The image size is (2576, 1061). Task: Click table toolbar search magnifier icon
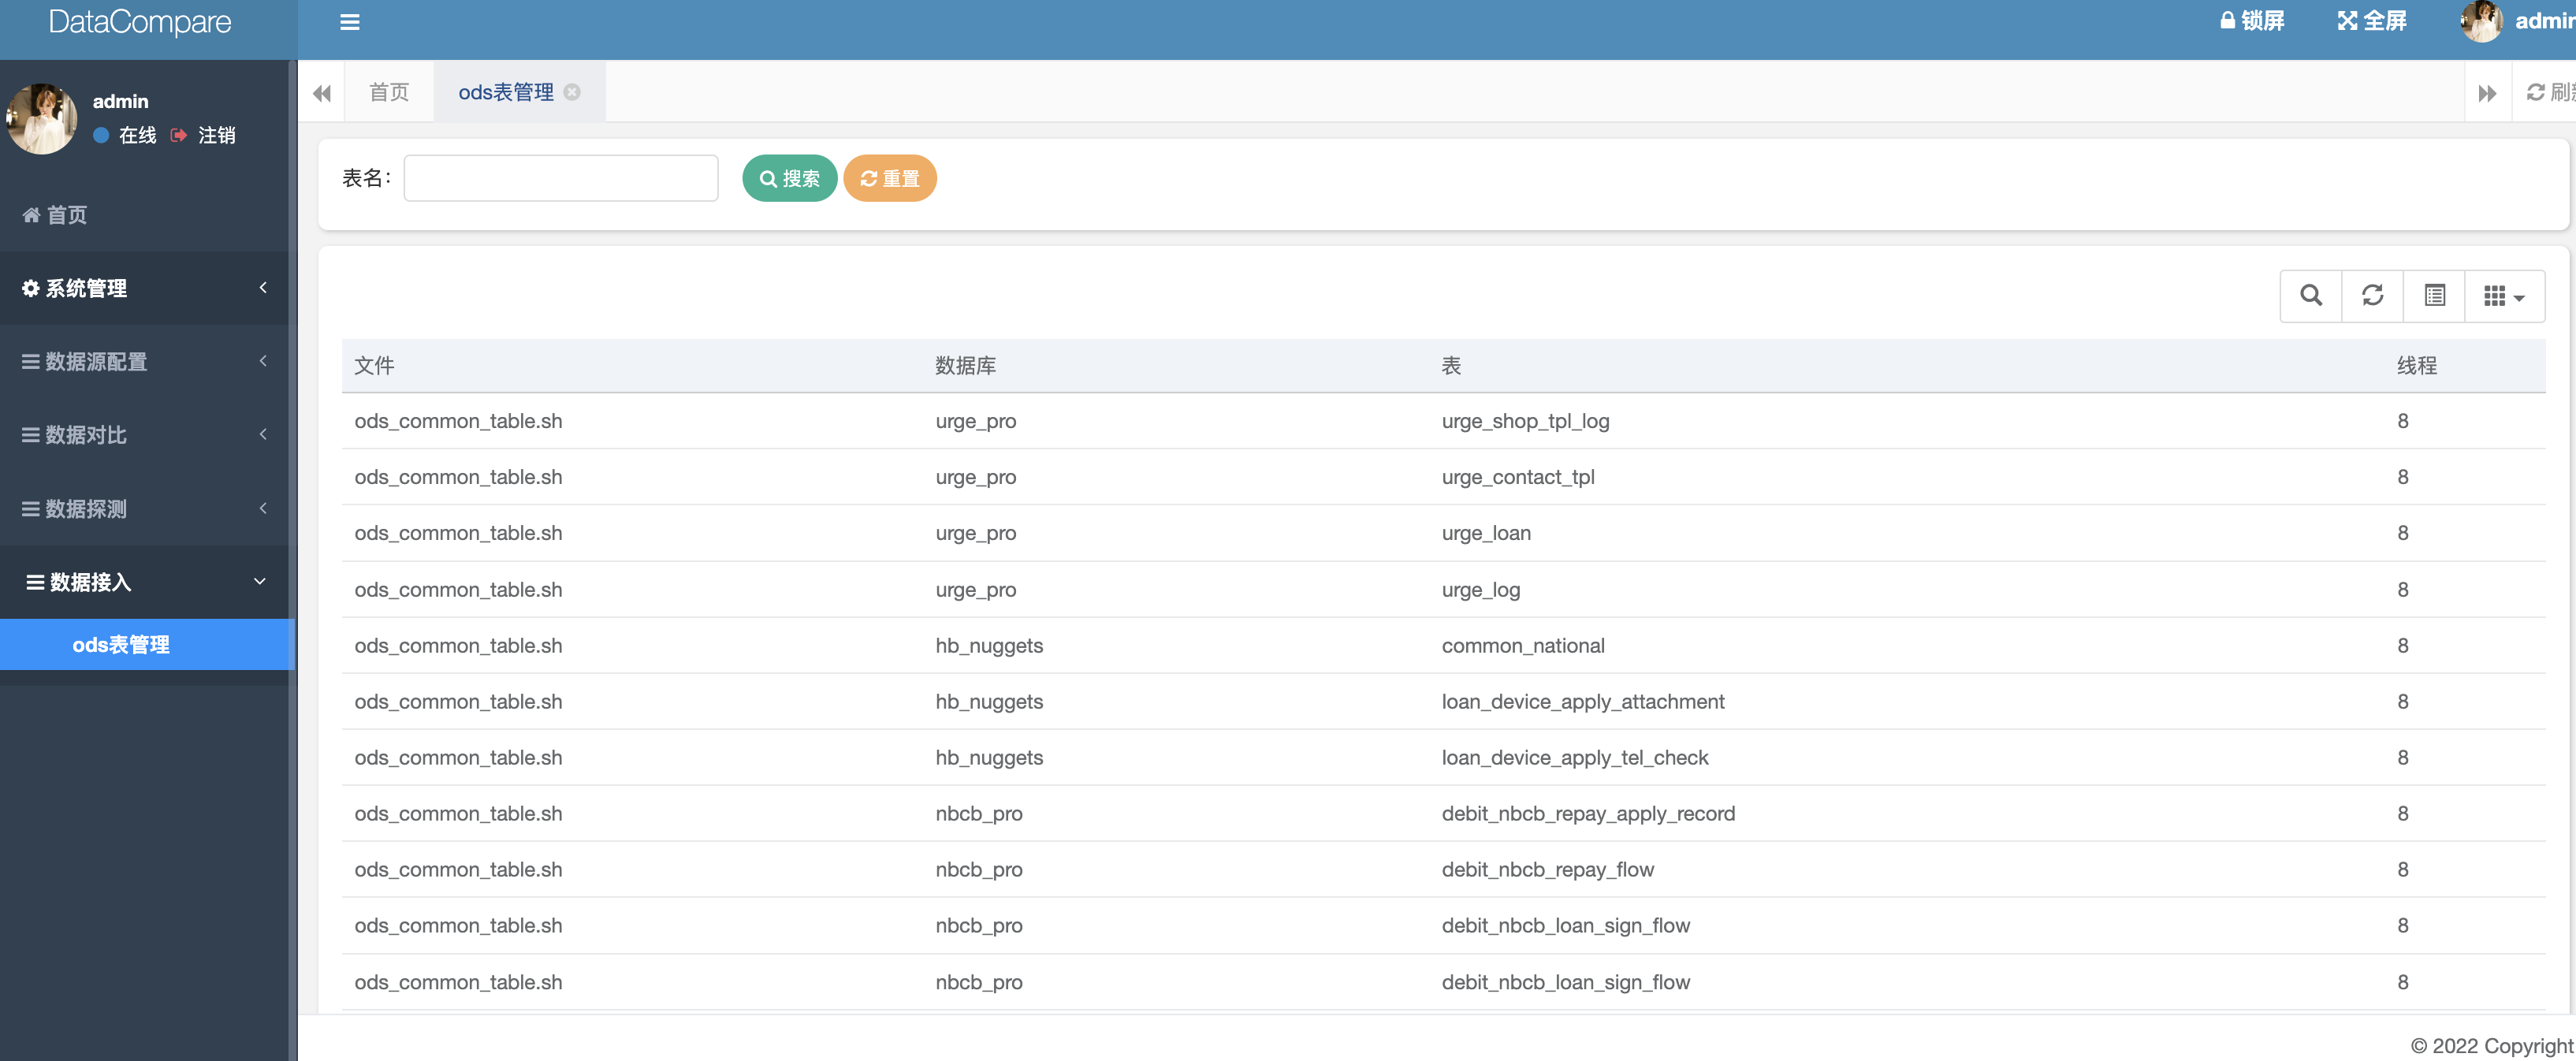2310,296
